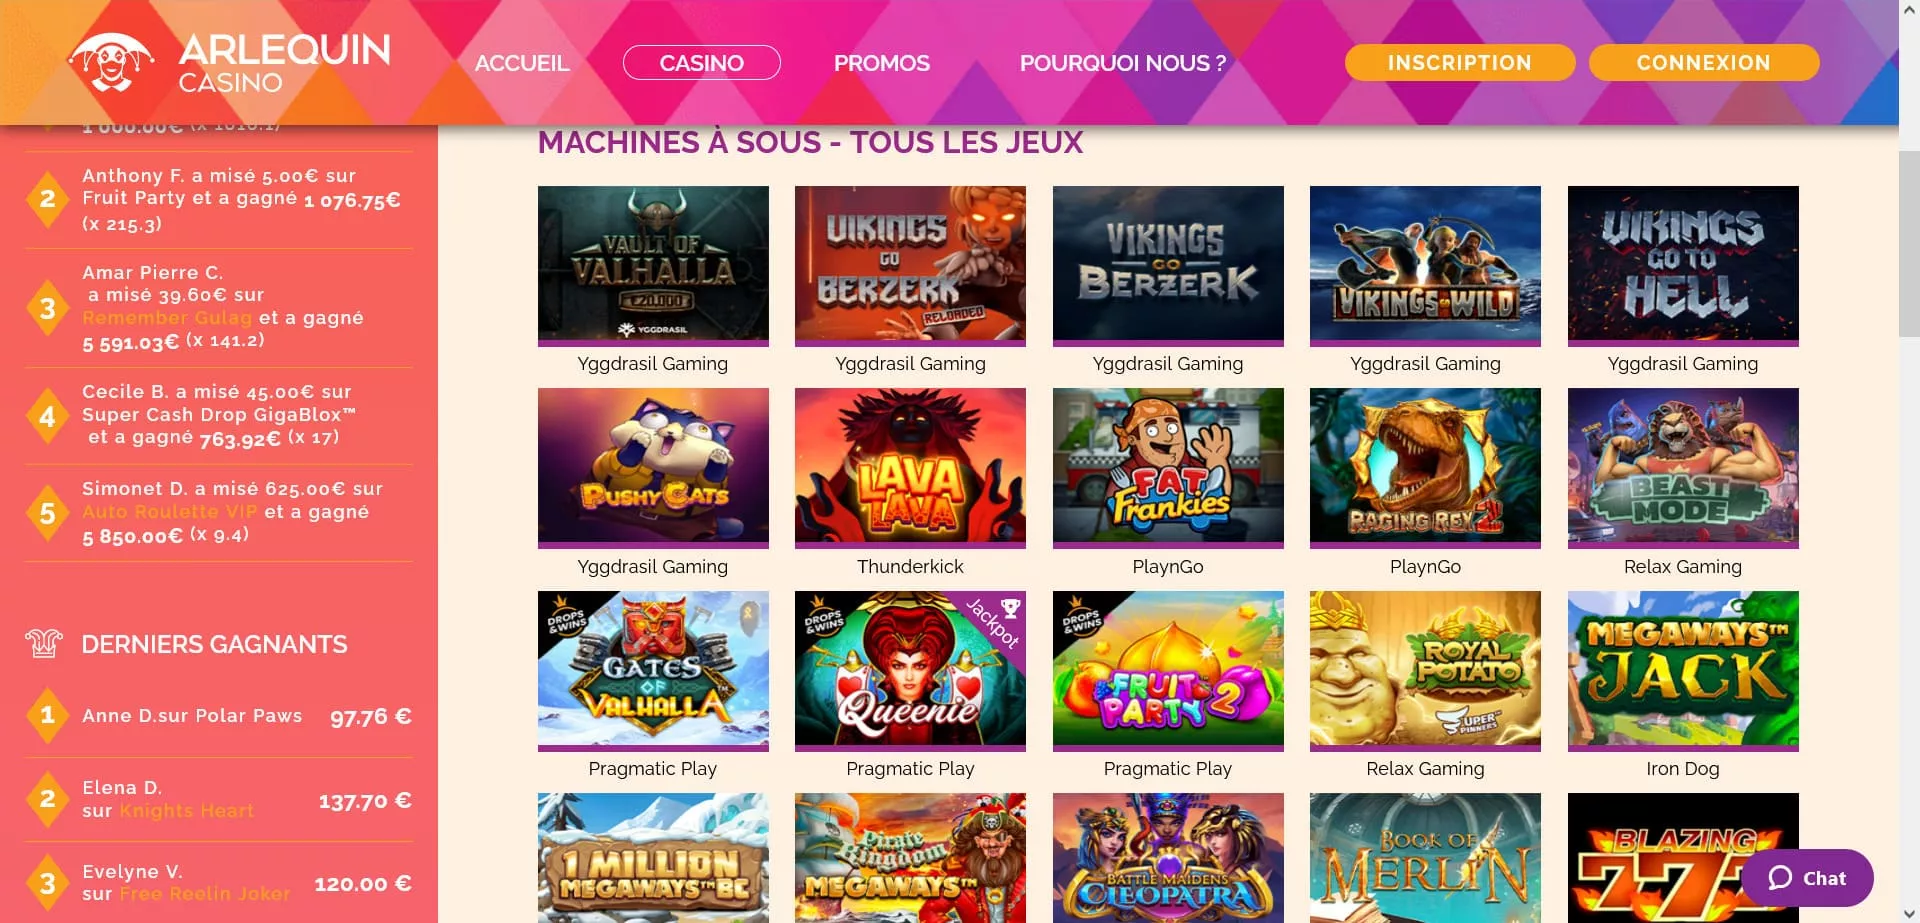Select the Casino tab in navigation
The image size is (1920, 923).
tap(702, 63)
